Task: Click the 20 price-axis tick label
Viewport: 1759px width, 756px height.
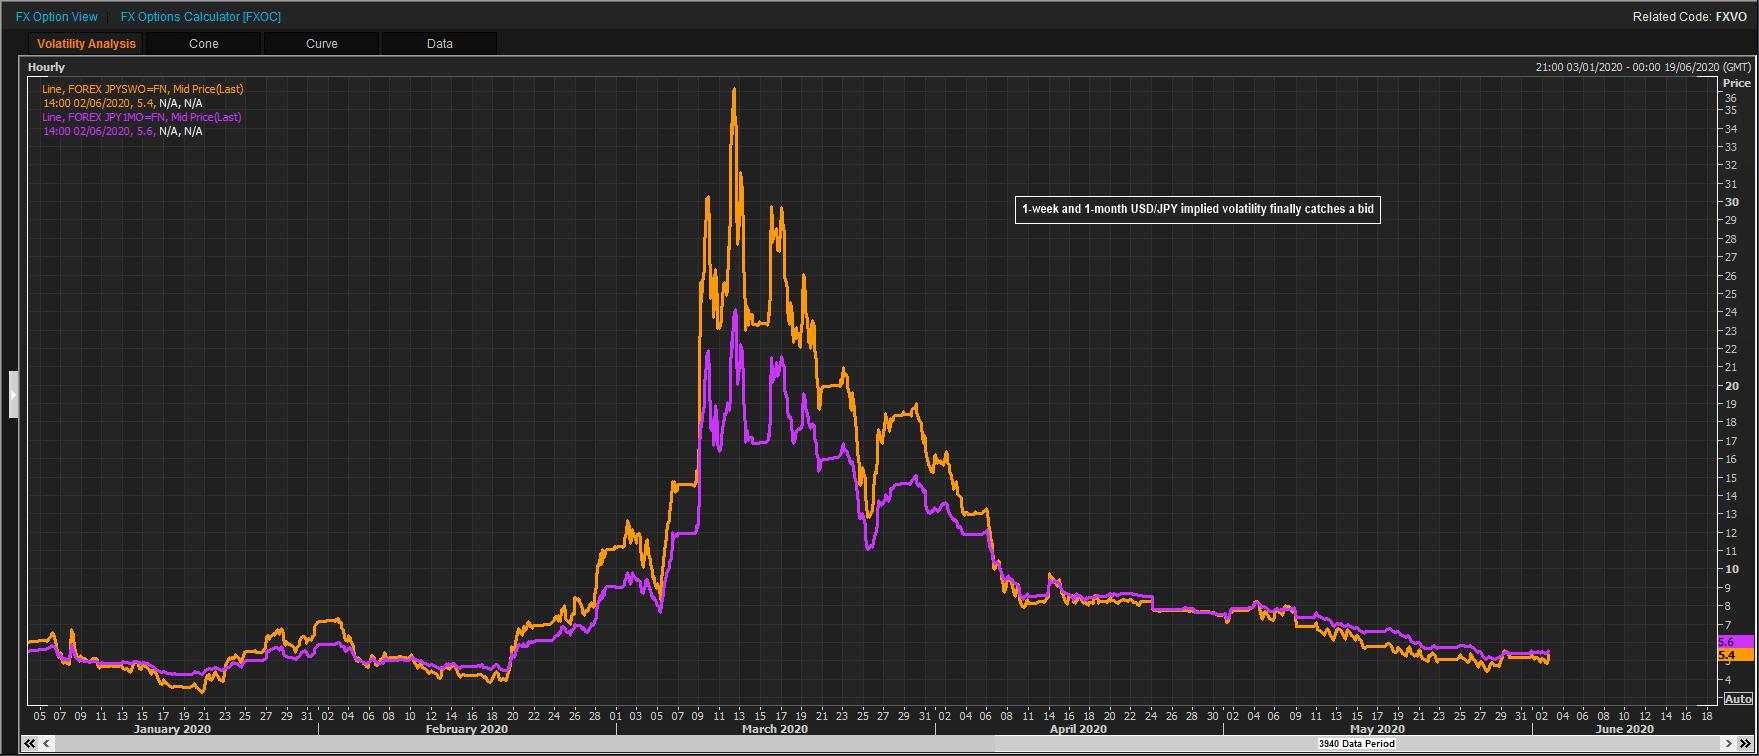Action: pyautogui.click(x=1731, y=386)
